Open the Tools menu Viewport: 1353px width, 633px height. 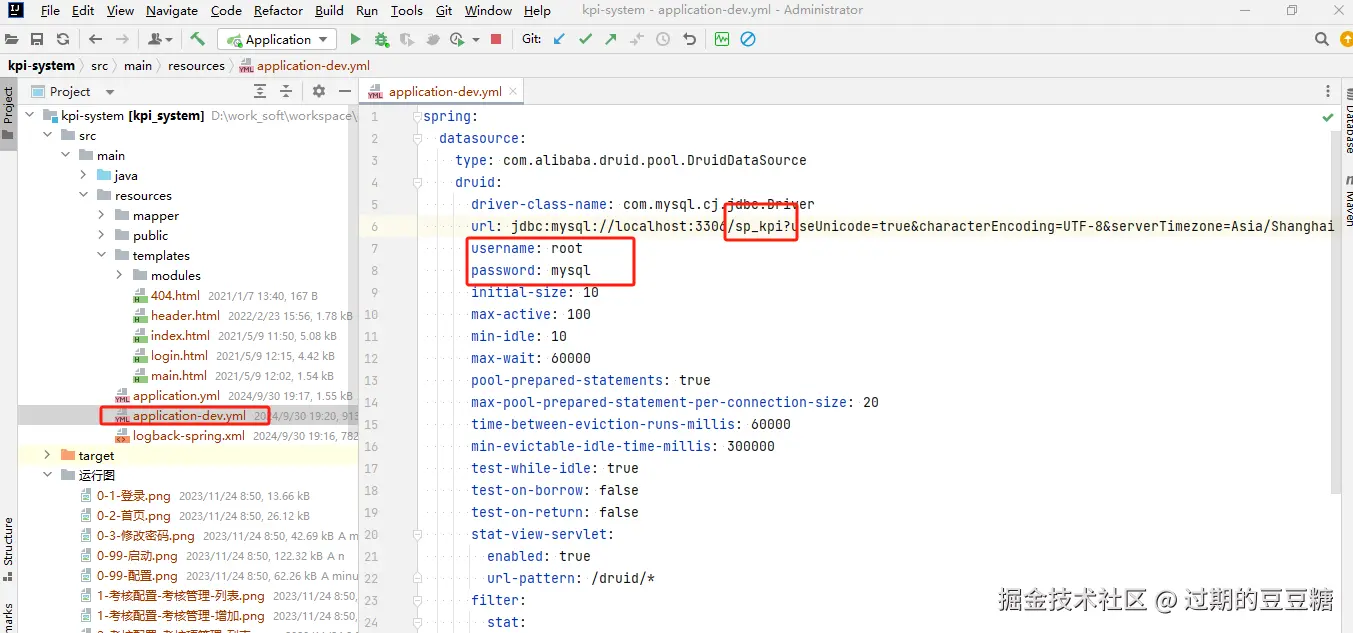pyautogui.click(x=406, y=10)
